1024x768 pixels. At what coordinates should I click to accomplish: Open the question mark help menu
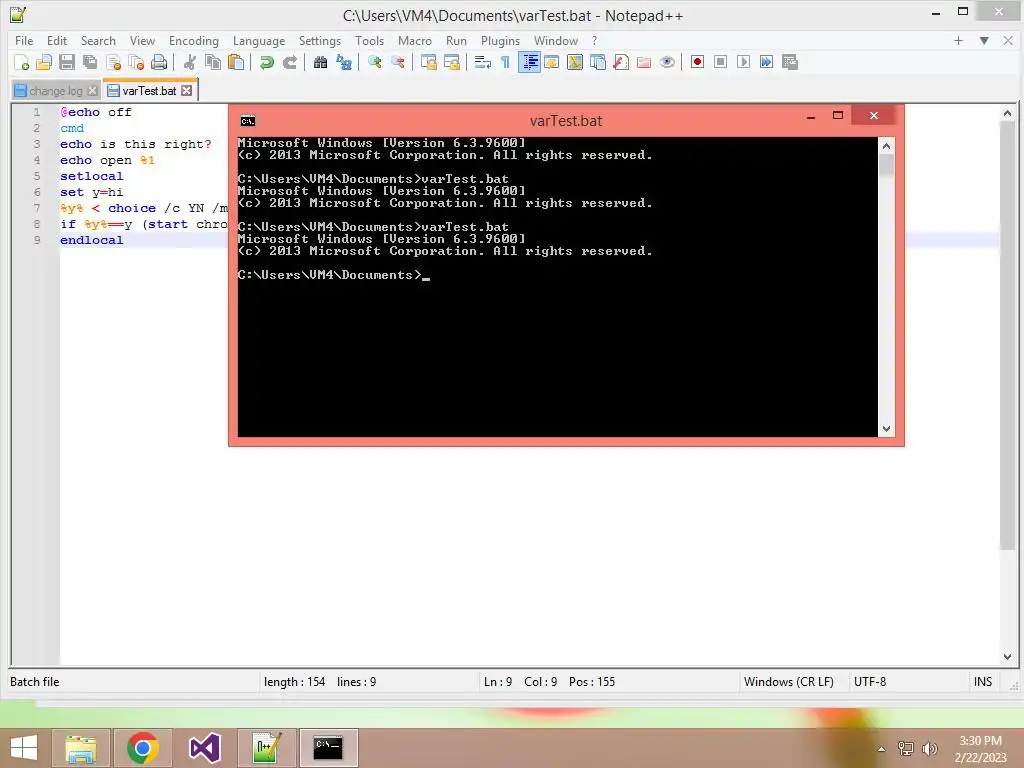pos(594,40)
